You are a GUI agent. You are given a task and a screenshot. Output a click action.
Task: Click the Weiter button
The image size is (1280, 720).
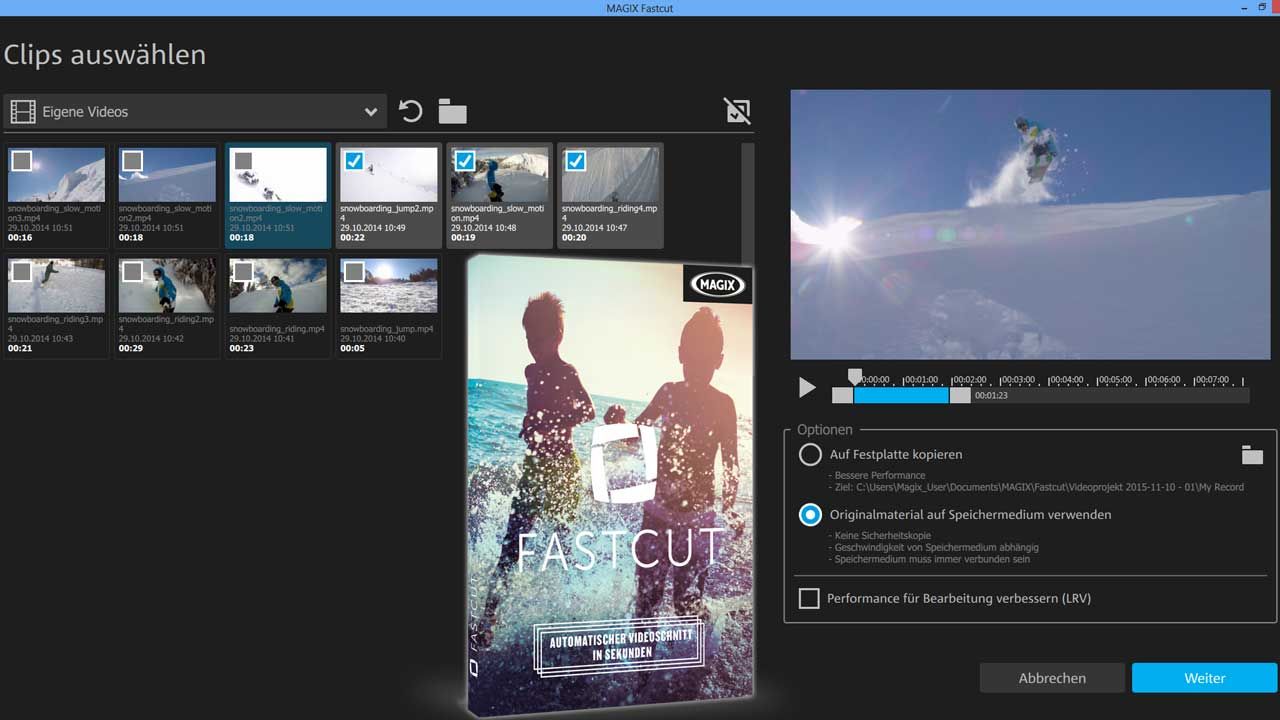pos(1204,678)
